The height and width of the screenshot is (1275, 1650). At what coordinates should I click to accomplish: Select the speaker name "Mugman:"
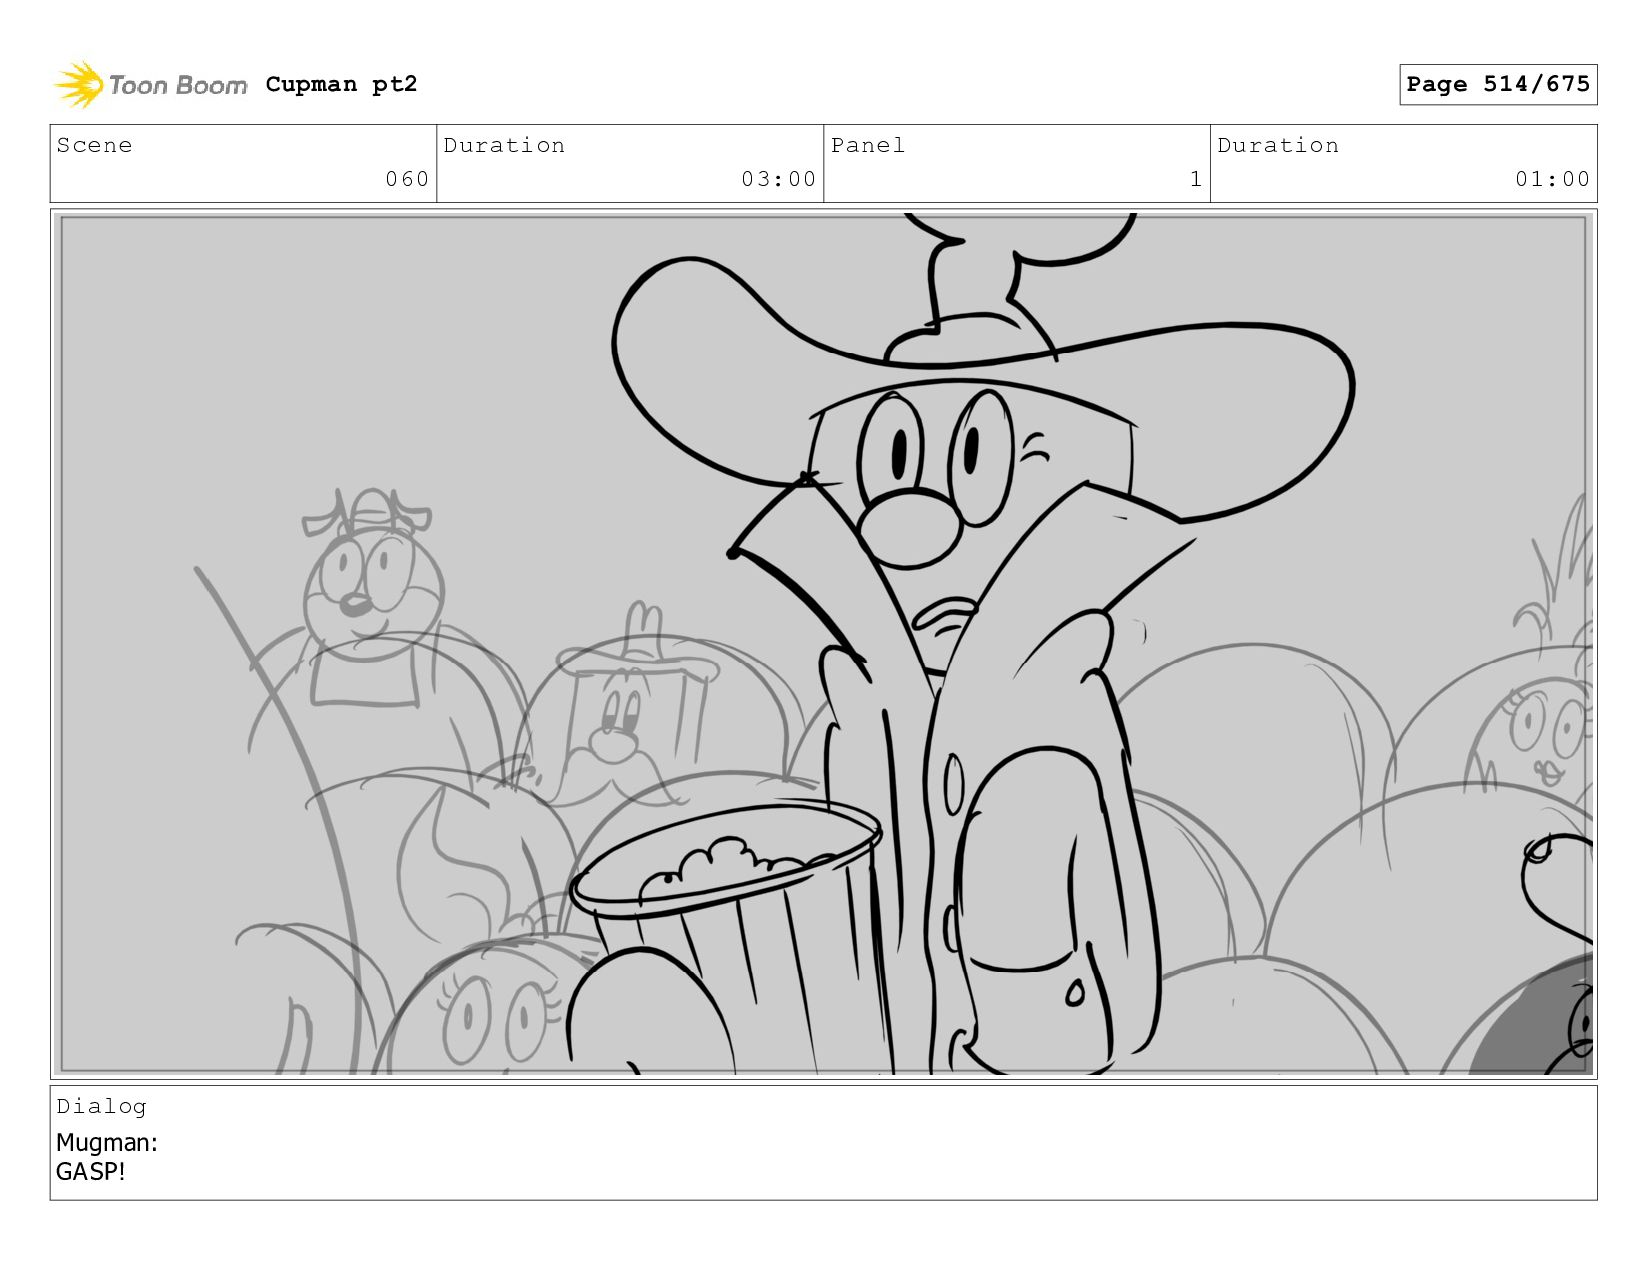107,1142
